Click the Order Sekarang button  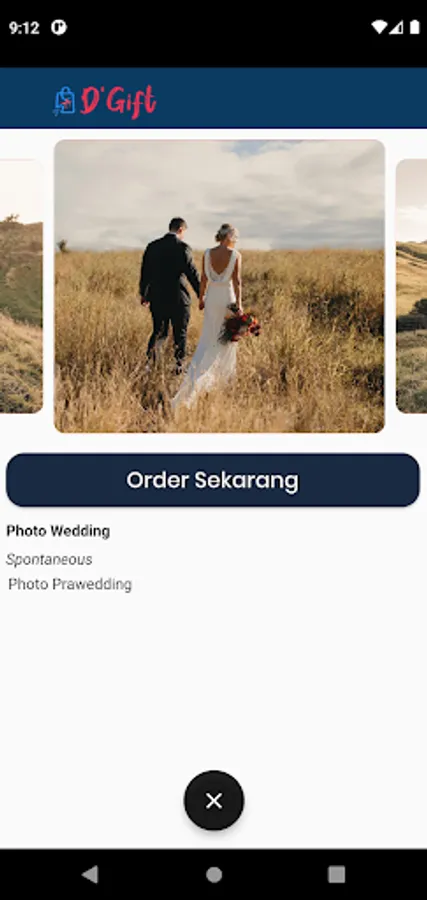(213, 480)
